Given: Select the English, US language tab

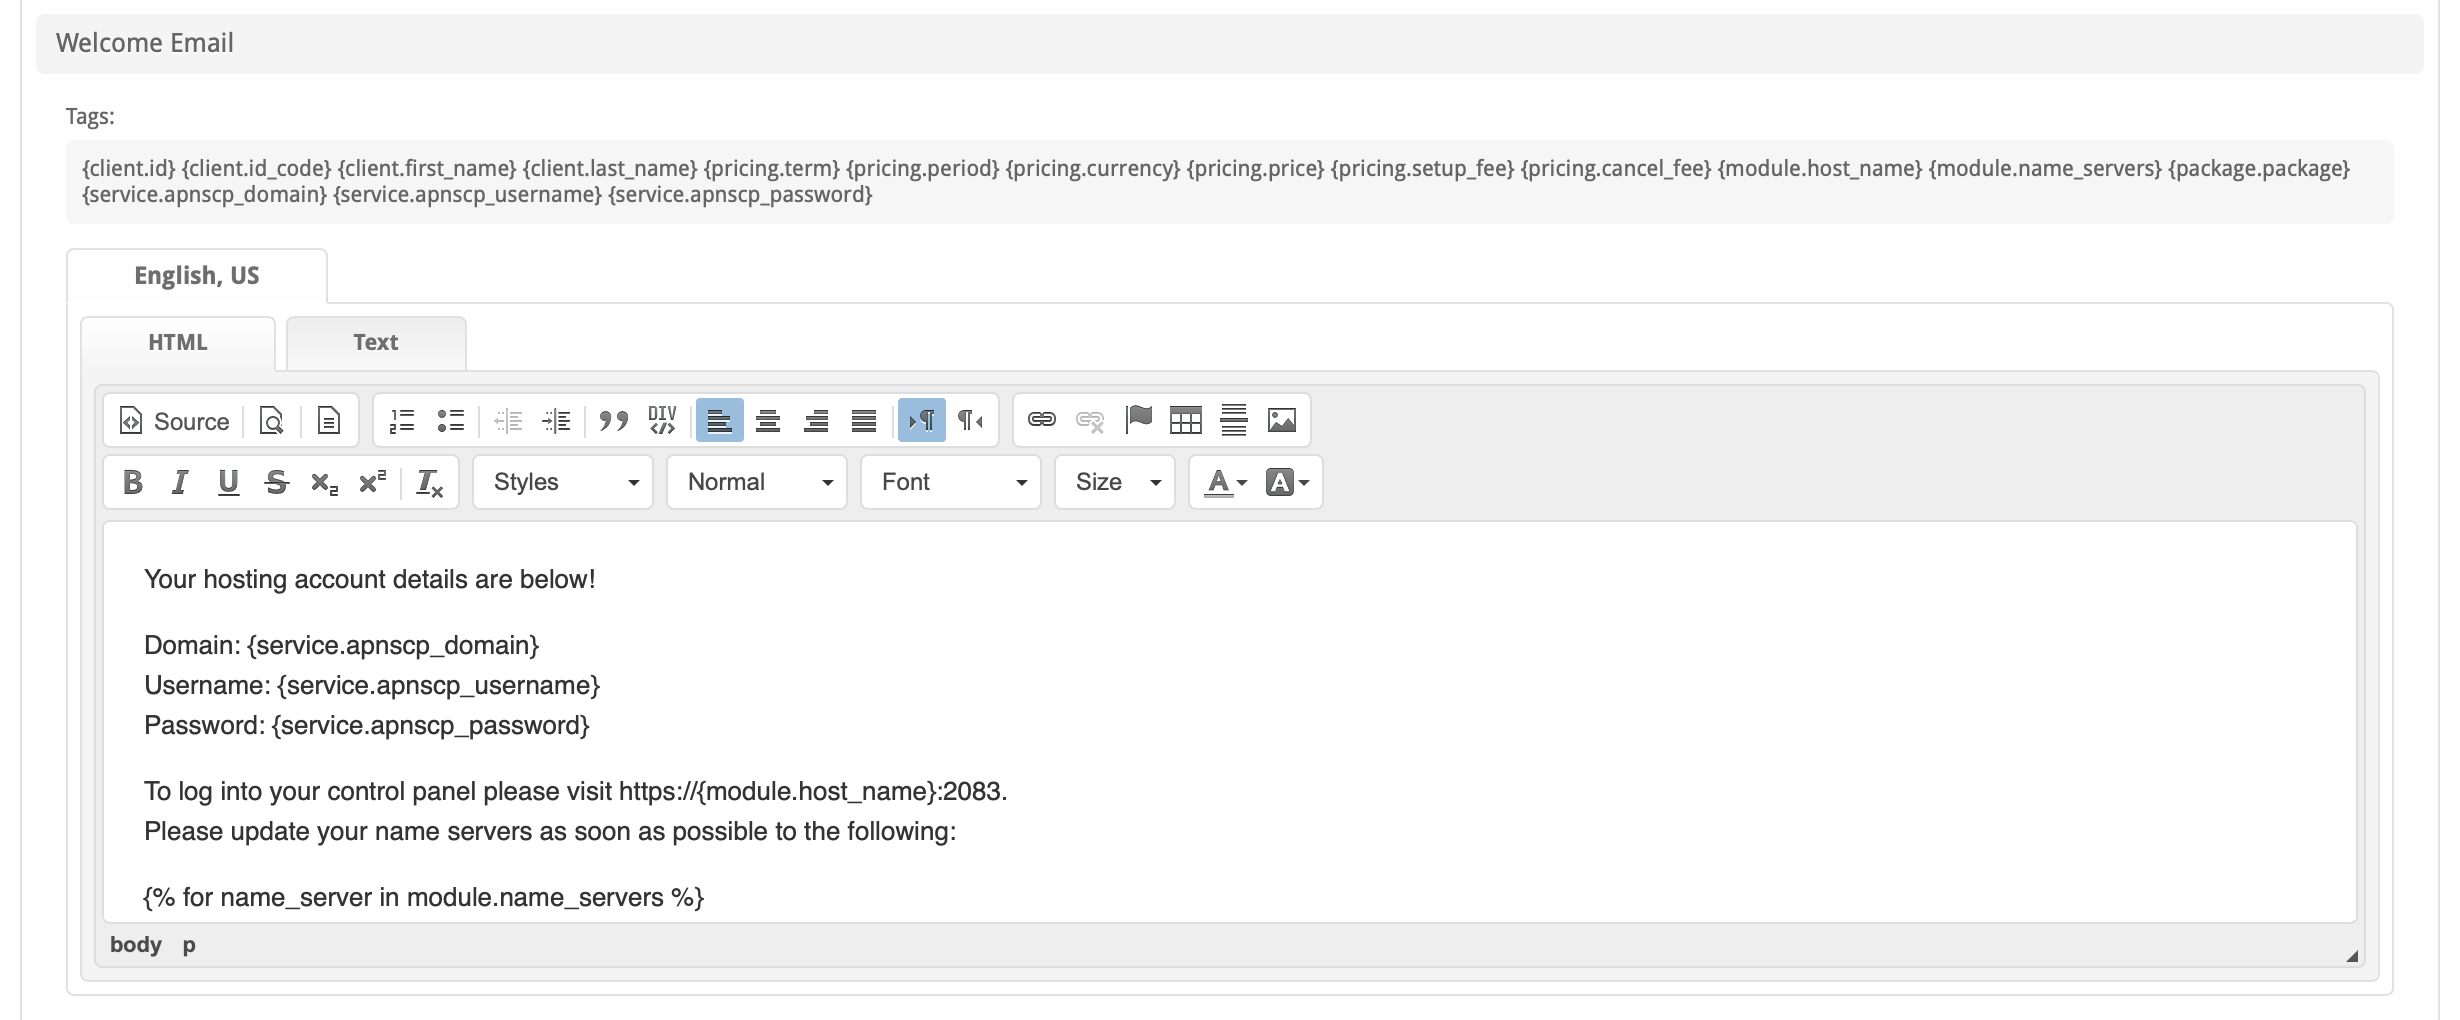Looking at the screenshot, I should click(x=197, y=276).
